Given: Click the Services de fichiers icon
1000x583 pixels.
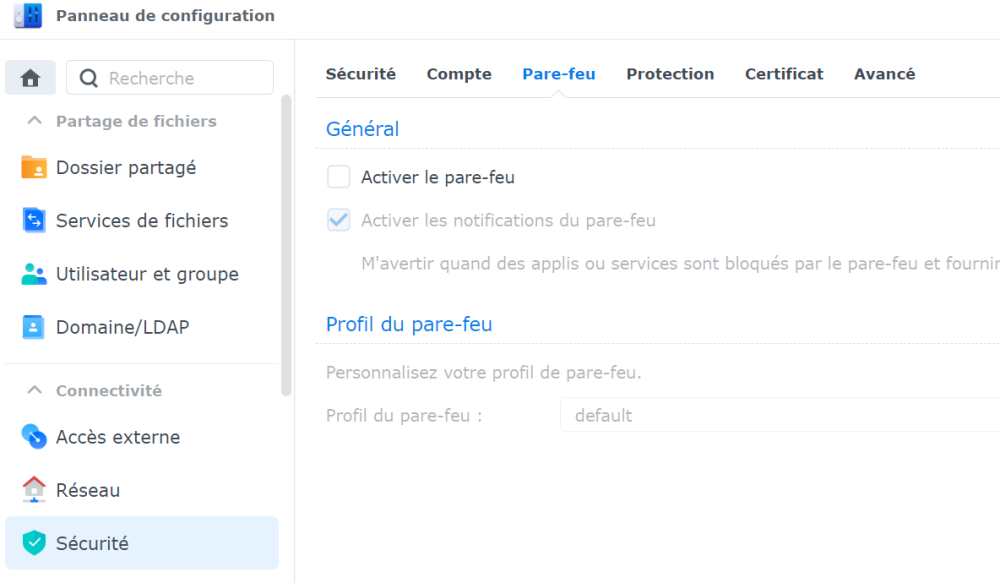Looking at the screenshot, I should tap(34, 221).
